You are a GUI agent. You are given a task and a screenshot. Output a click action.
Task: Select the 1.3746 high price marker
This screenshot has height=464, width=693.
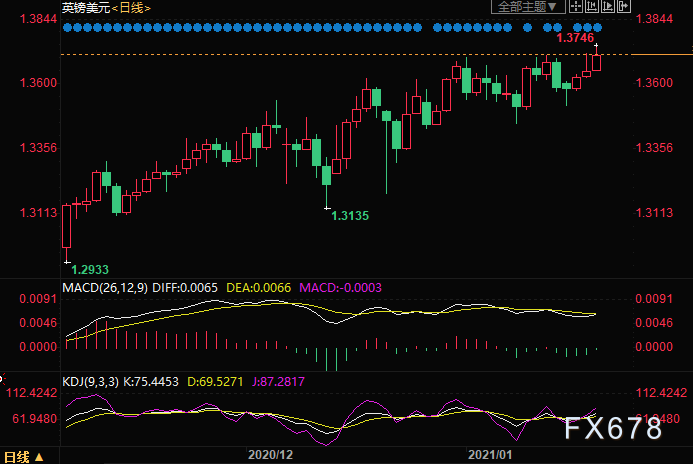pos(575,38)
